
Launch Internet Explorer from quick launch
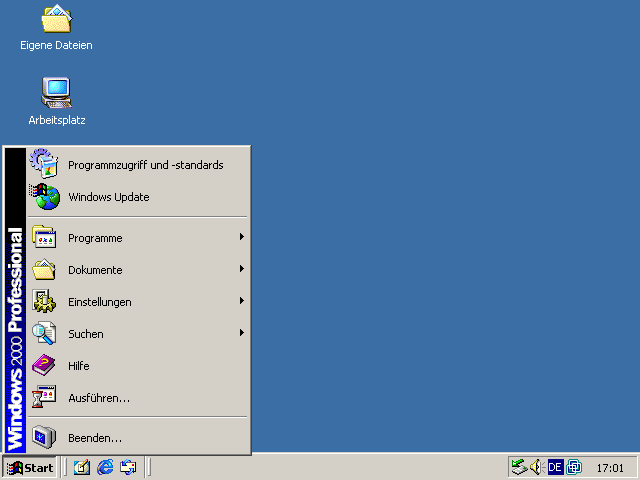coord(105,467)
